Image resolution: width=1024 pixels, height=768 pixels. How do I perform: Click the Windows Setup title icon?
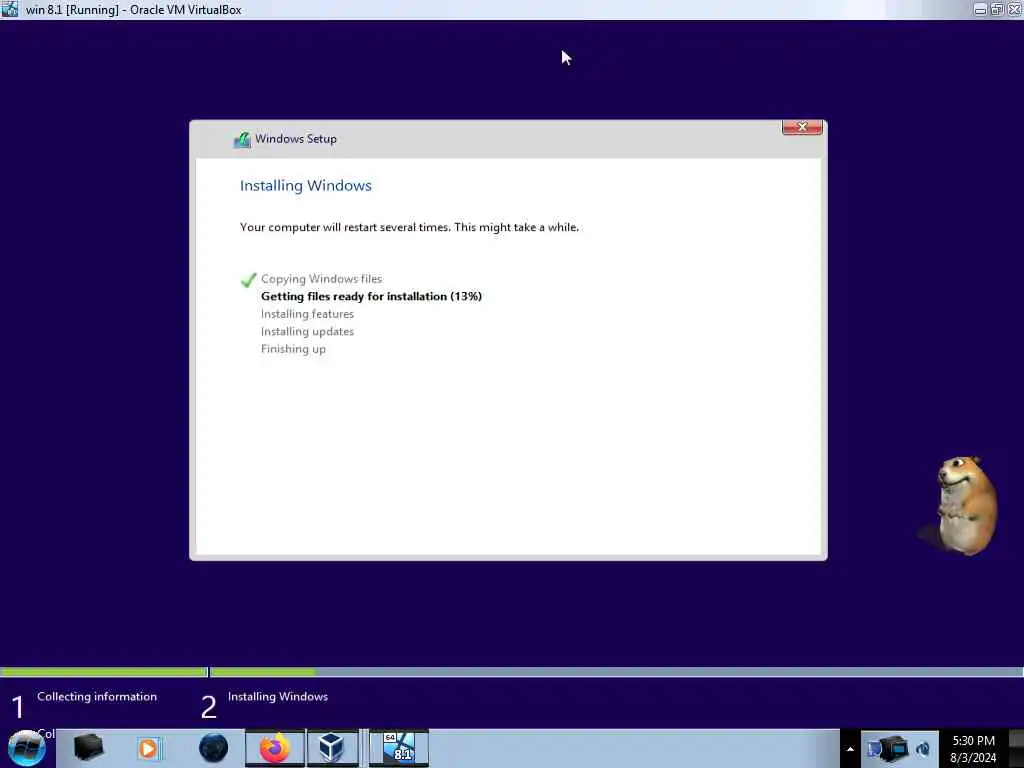(x=242, y=139)
